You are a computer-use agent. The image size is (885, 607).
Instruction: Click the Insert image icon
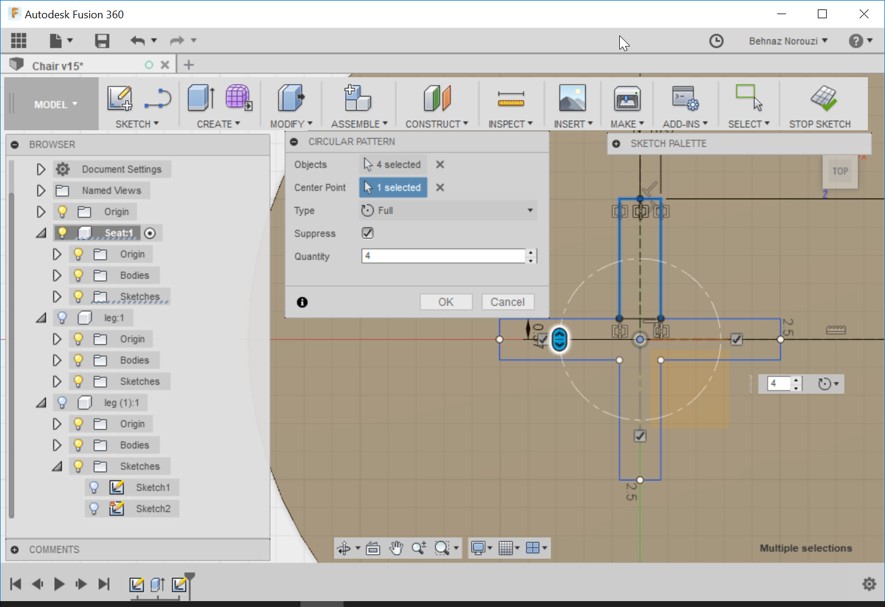point(572,97)
